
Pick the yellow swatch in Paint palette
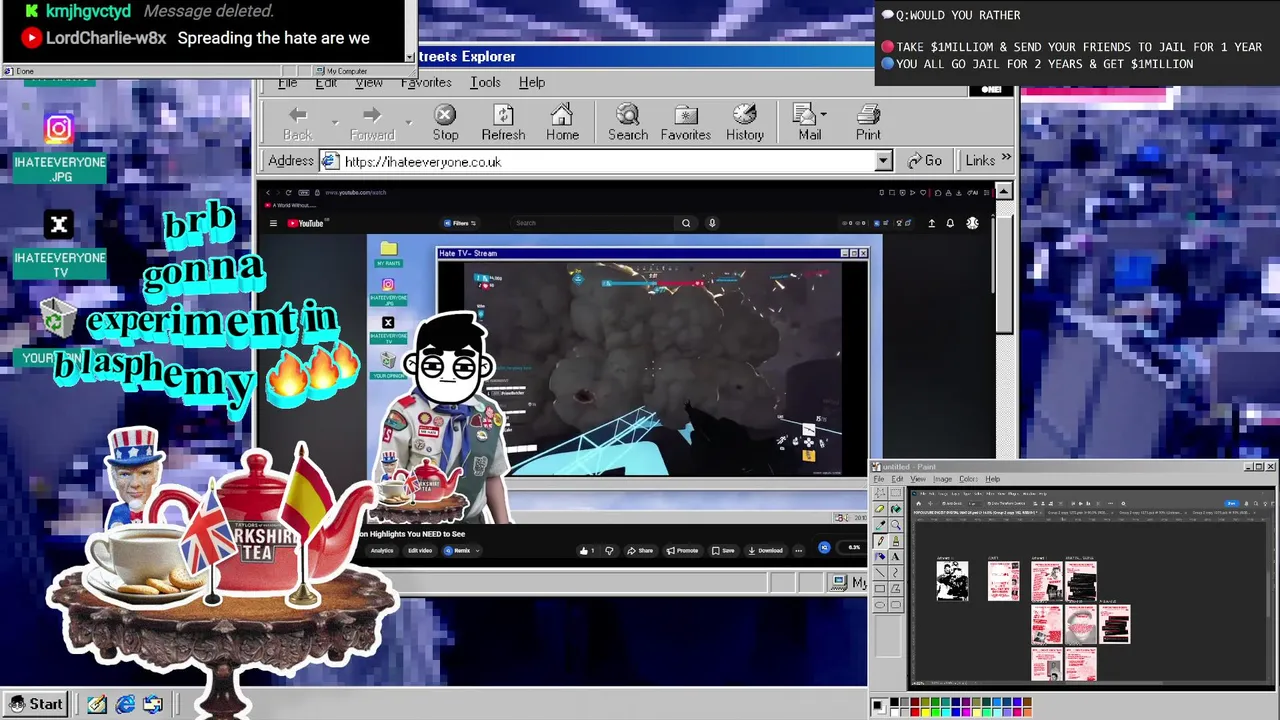click(925, 712)
